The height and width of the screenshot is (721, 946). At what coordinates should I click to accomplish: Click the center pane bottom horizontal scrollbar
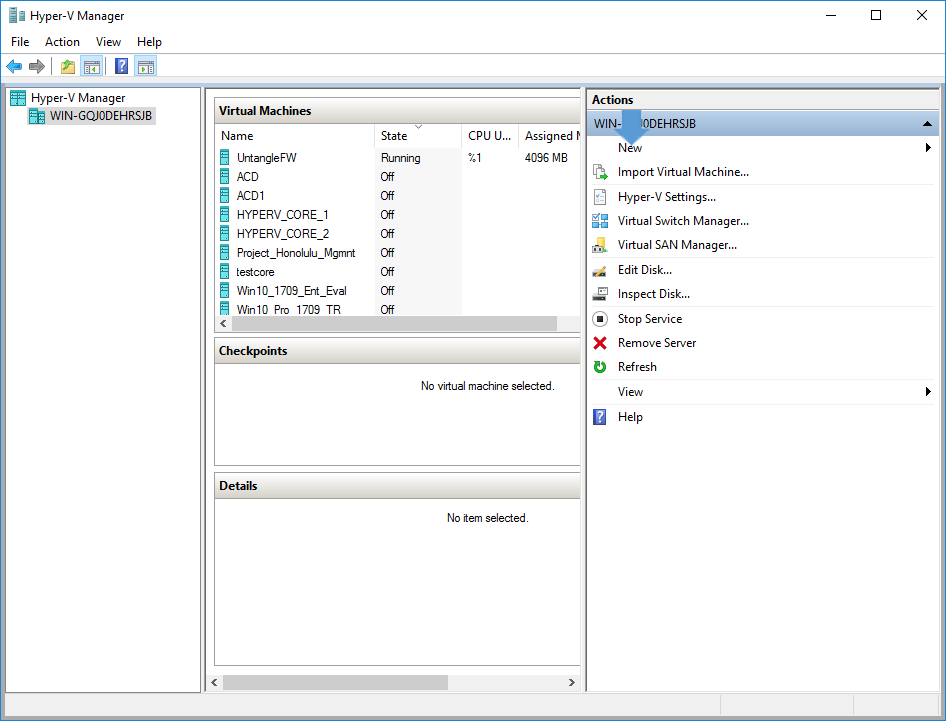point(335,682)
